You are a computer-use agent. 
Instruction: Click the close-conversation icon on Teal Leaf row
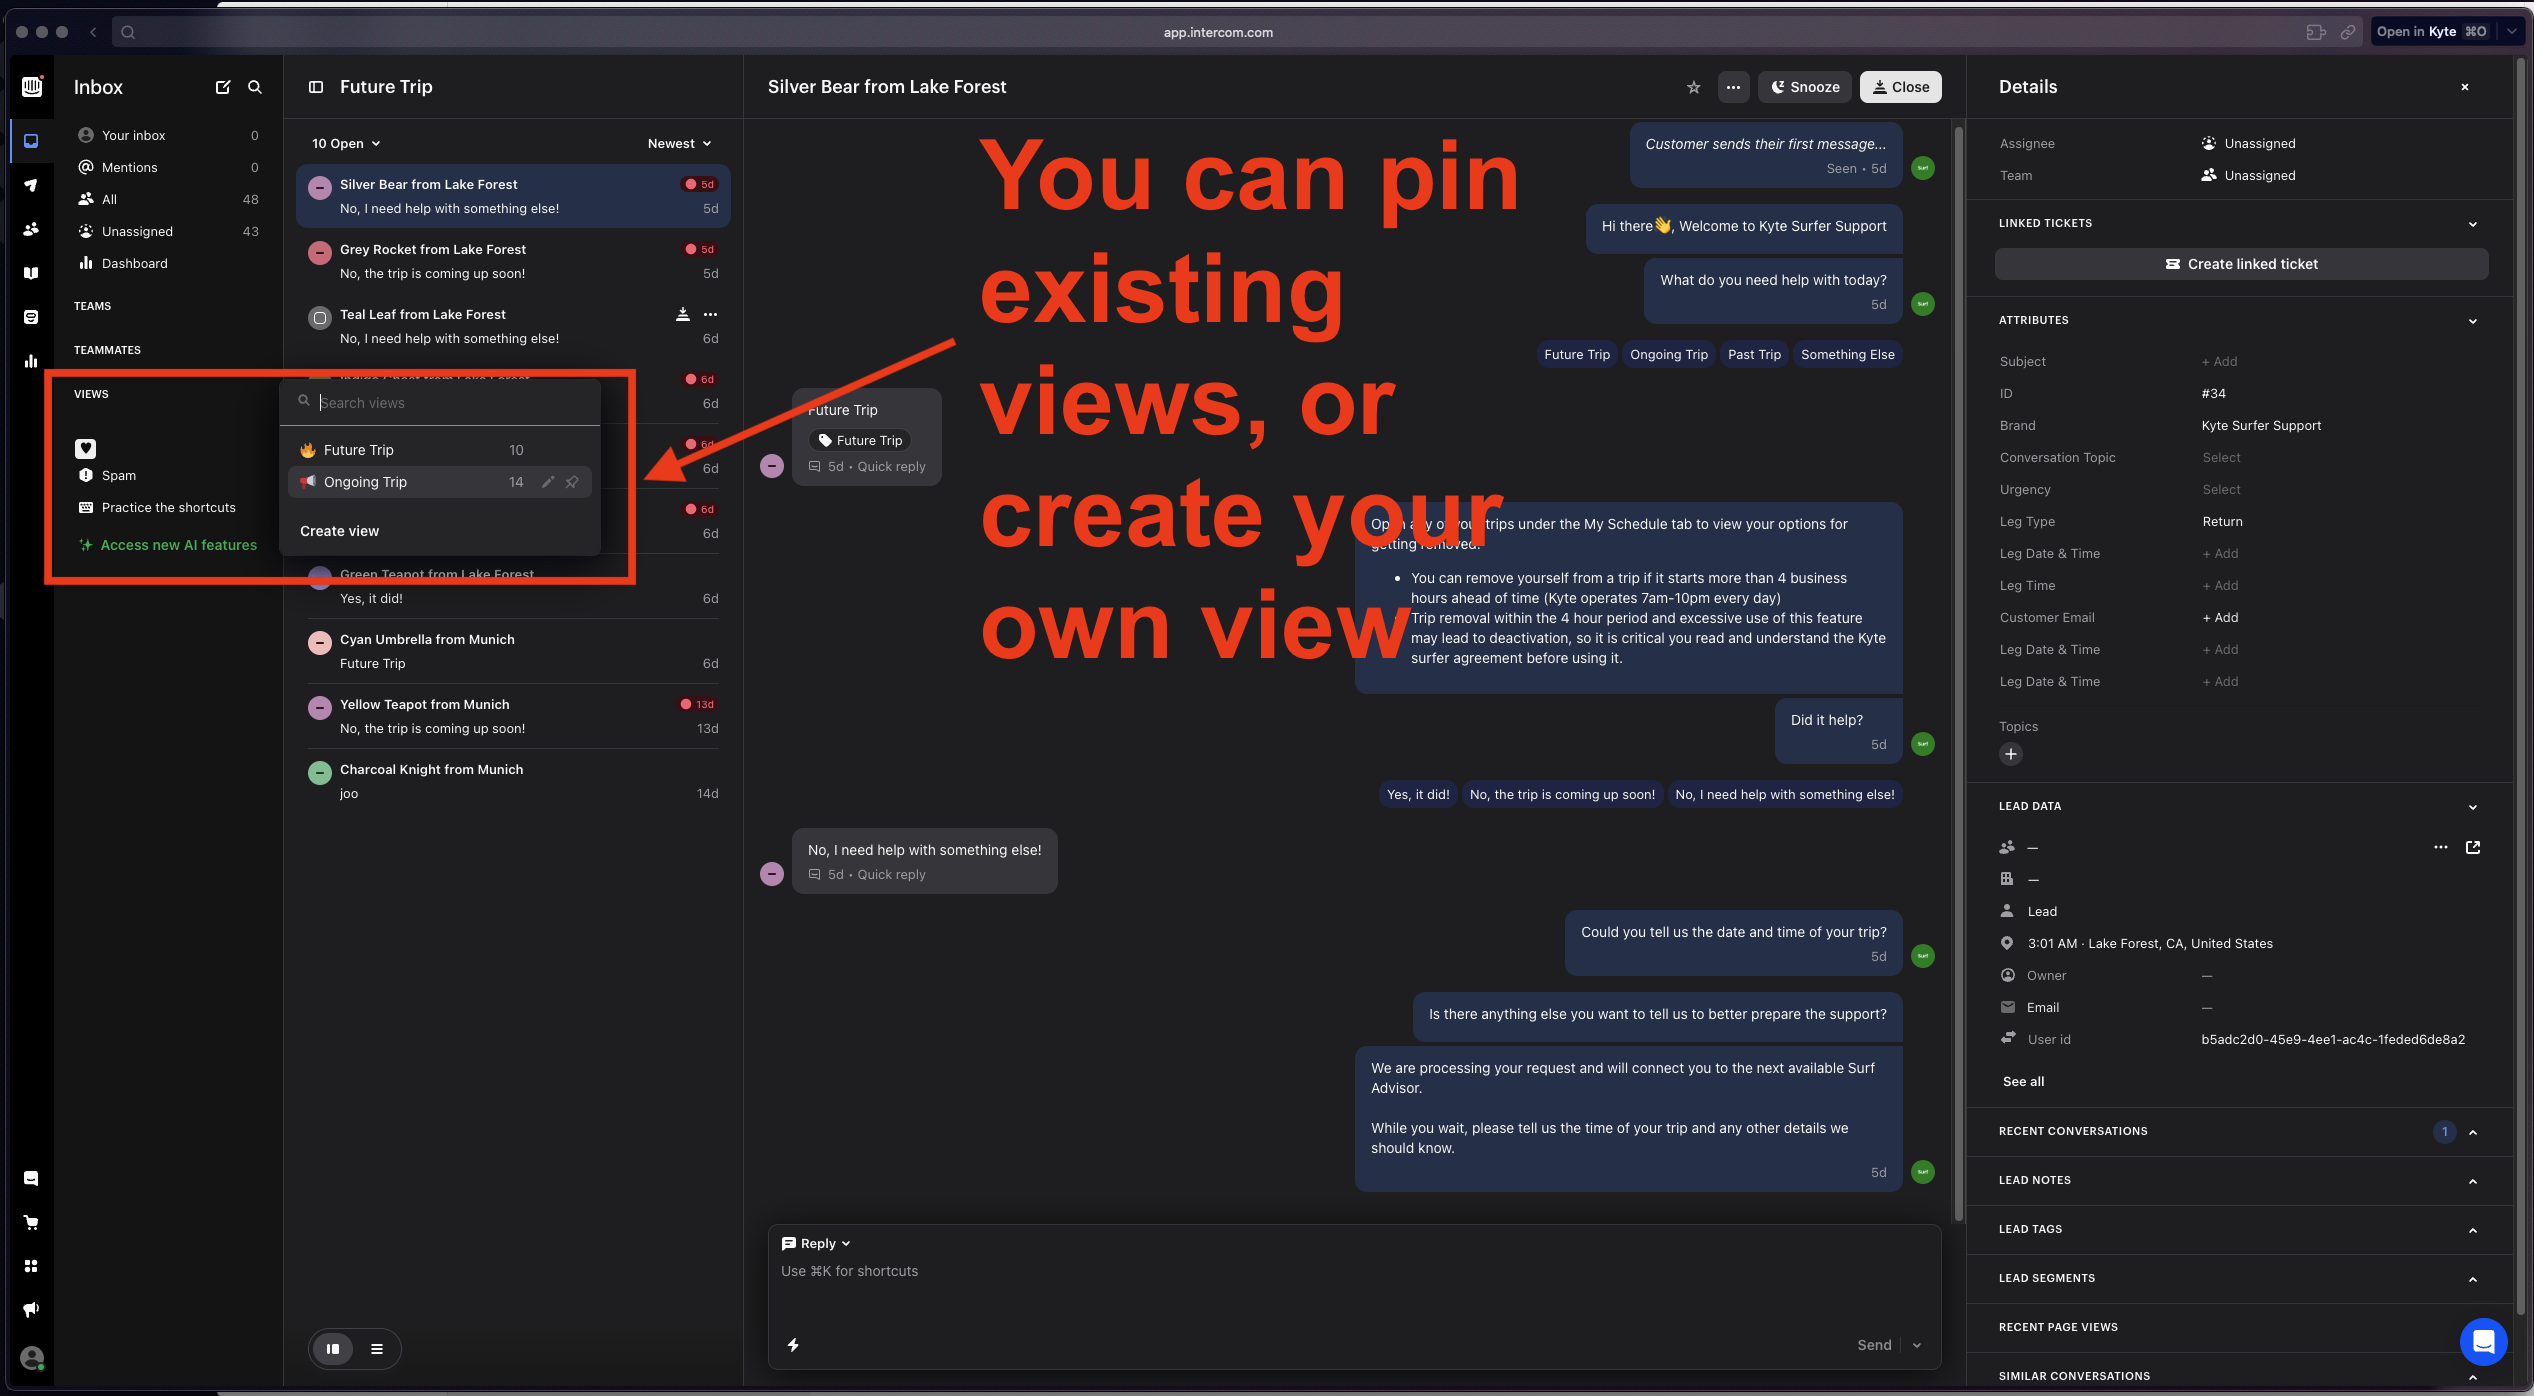683,314
